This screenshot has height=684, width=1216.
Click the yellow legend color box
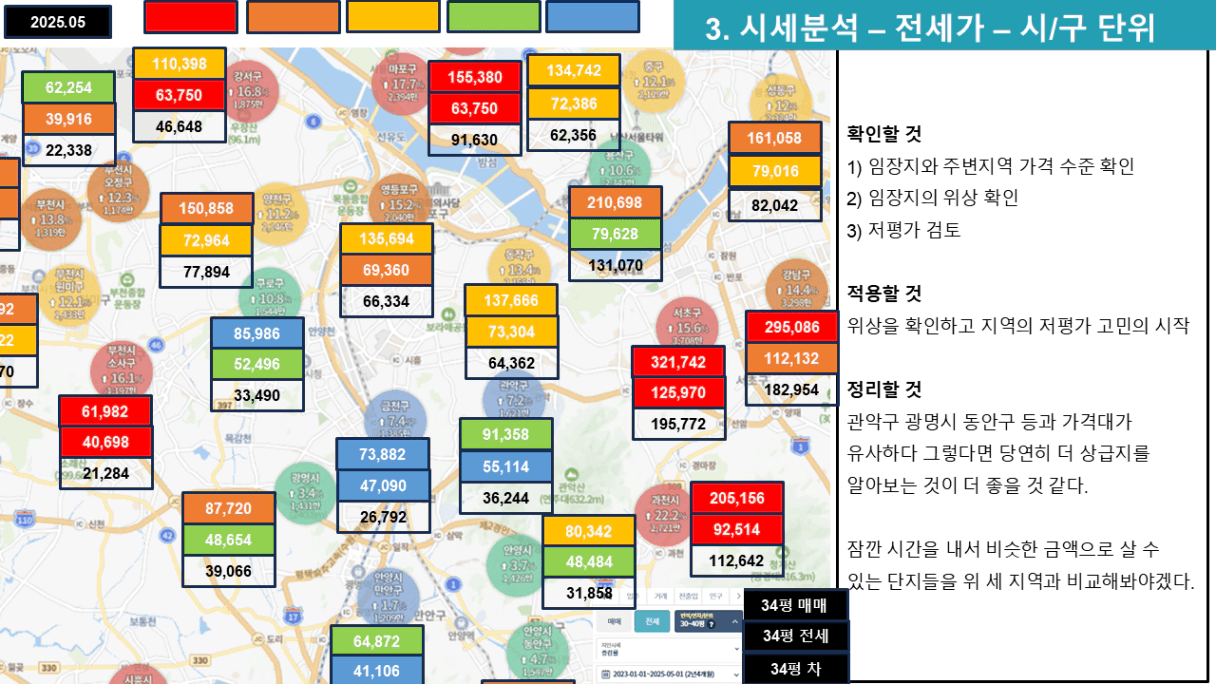393,16
